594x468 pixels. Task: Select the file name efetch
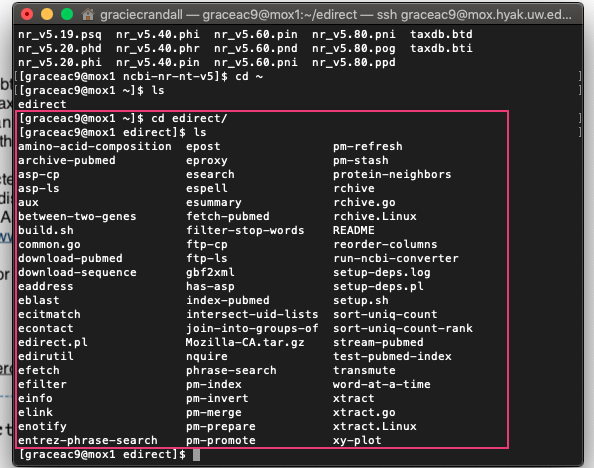(x=39, y=371)
